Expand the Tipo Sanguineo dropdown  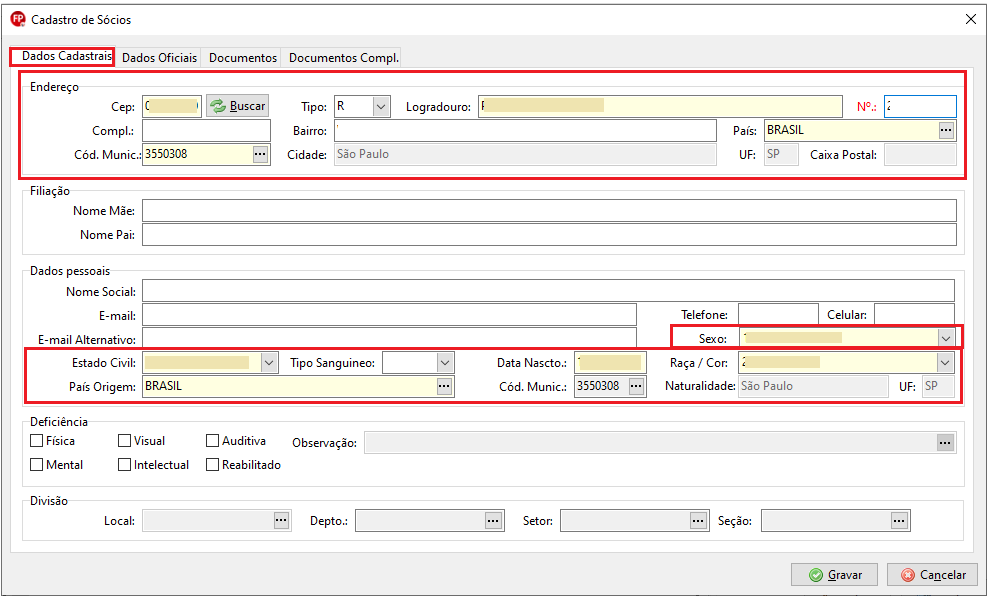point(445,362)
